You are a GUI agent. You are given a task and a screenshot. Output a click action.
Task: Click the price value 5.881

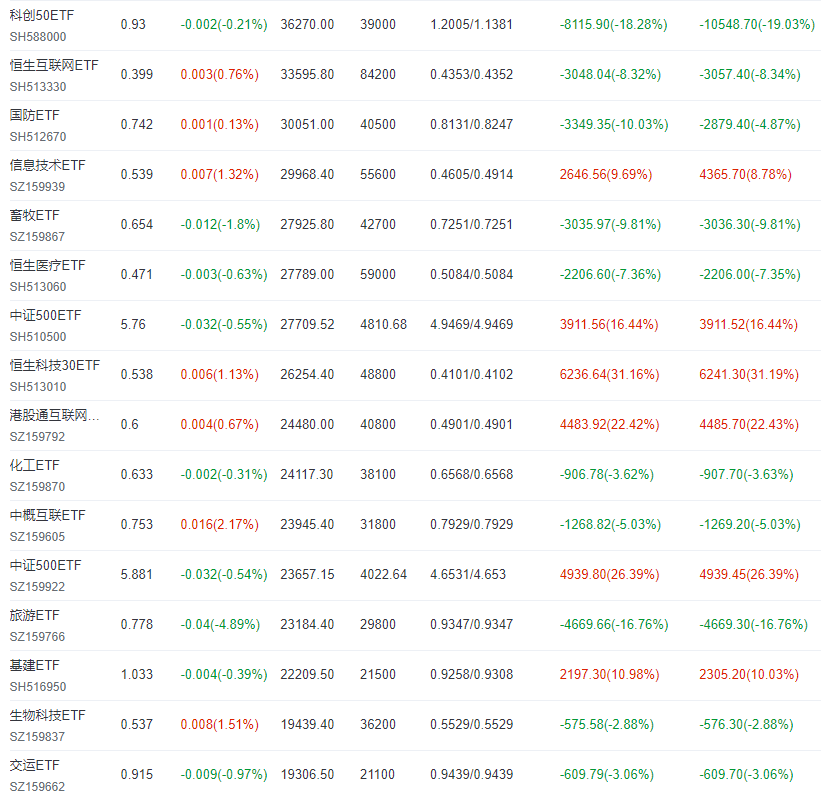coord(137,575)
